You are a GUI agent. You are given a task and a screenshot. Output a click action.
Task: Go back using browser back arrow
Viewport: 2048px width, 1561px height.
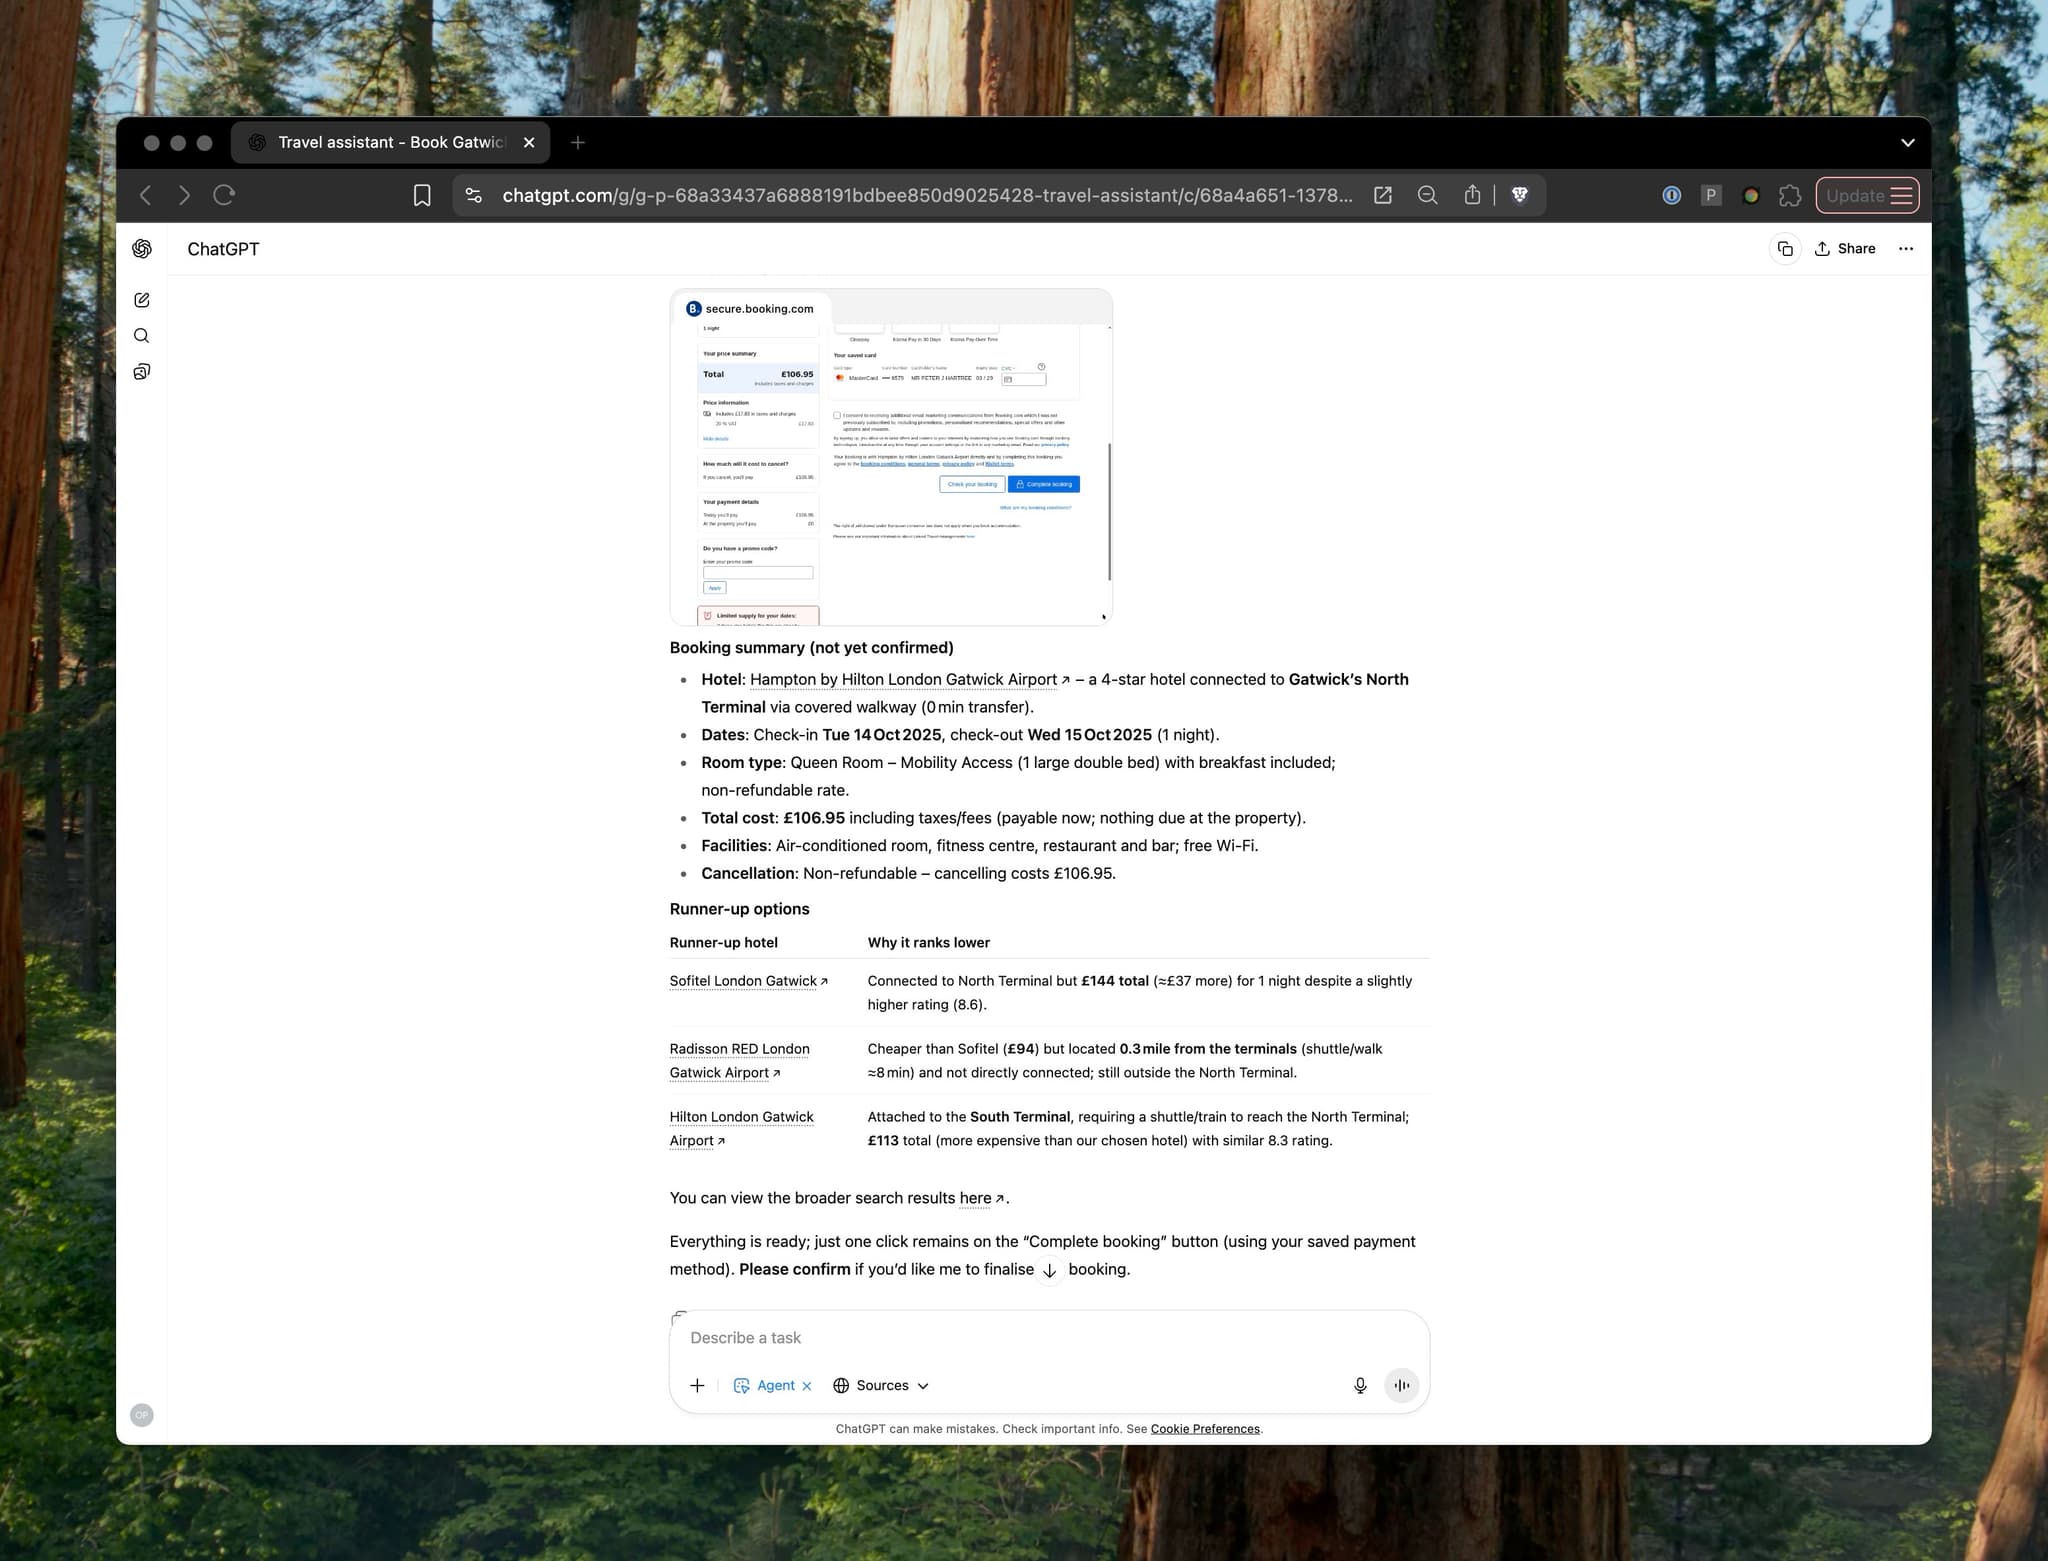pos(146,195)
